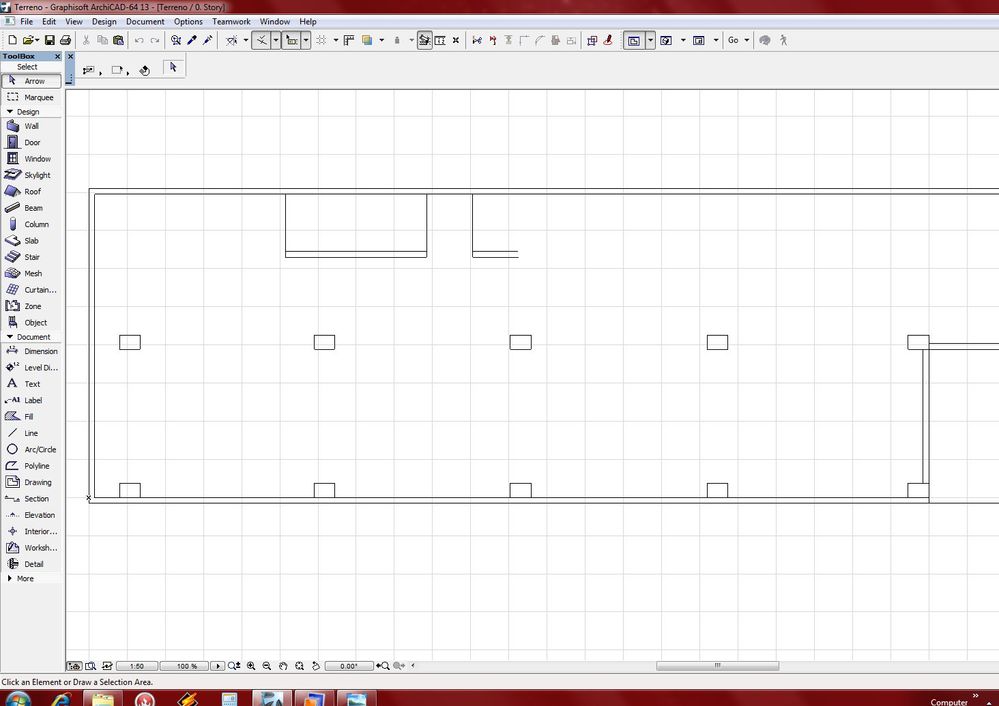Select the Object tool
This screenshot has width=999, height=706.
coord(31,322)
